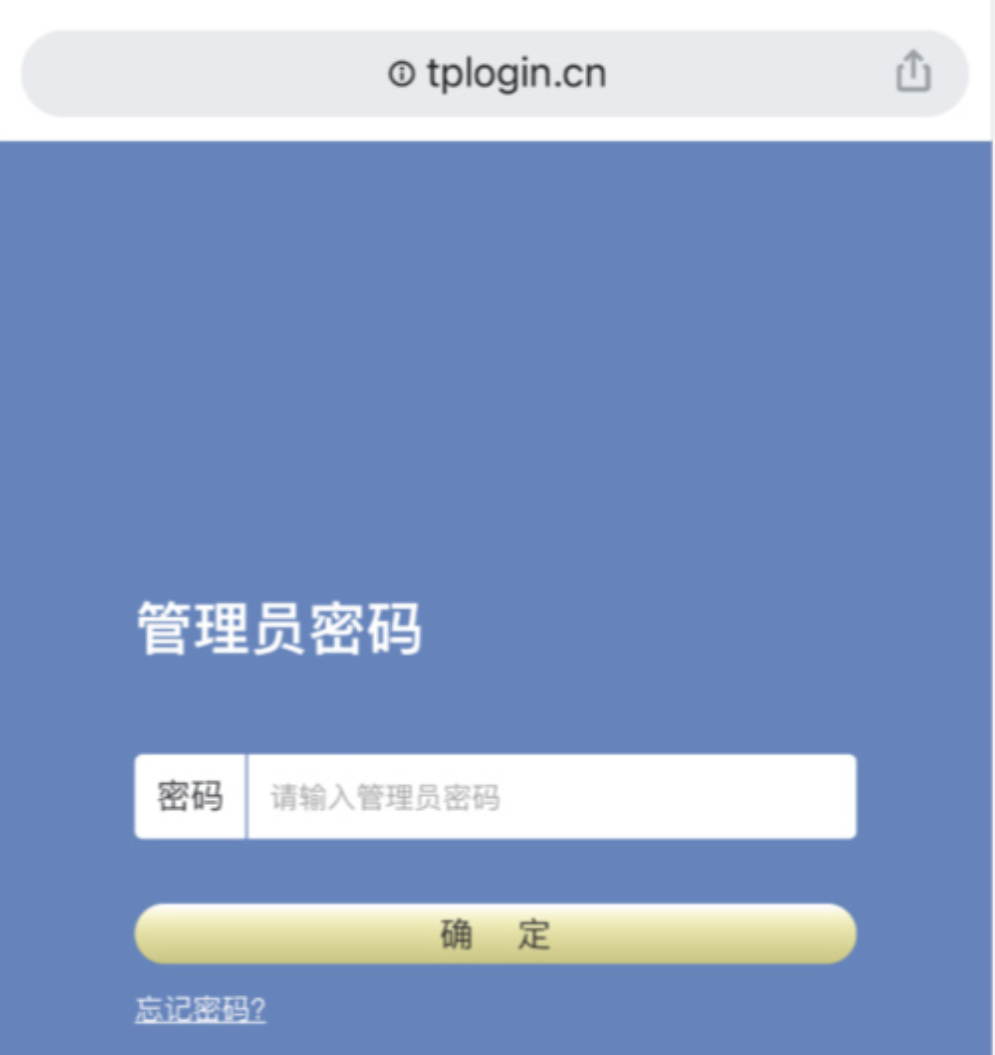Click the 管理员密码 heading
The image size is (995, 1055).
coord(279,628)
